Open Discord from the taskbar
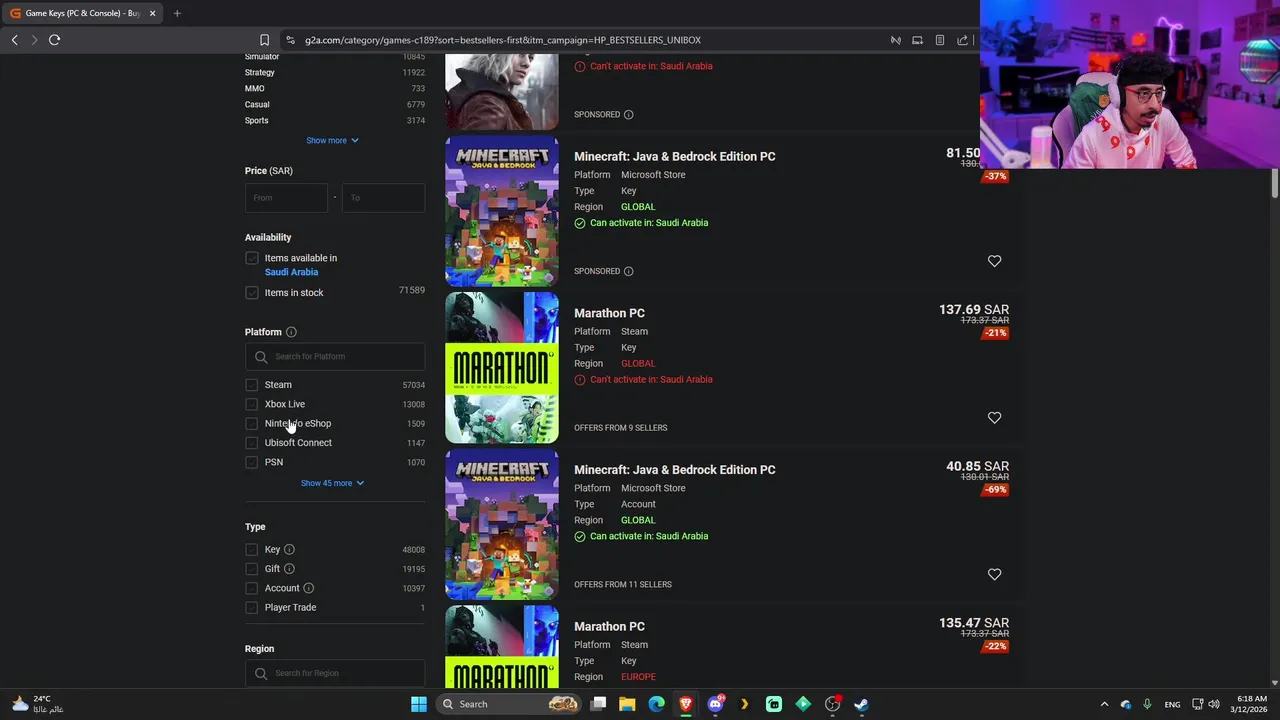 tap(715, 704)
